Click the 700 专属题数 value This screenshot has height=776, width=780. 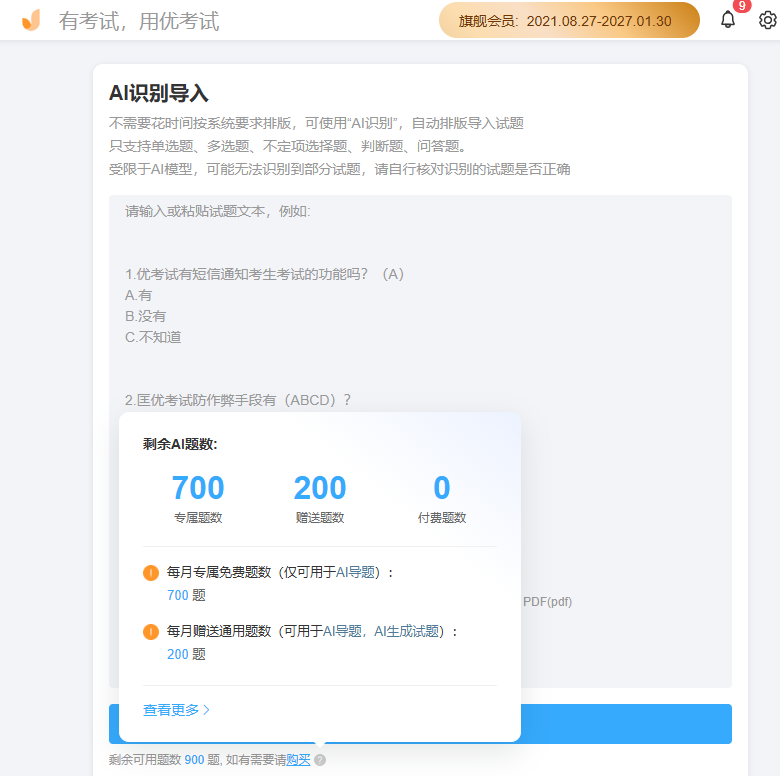pos(198,487)
